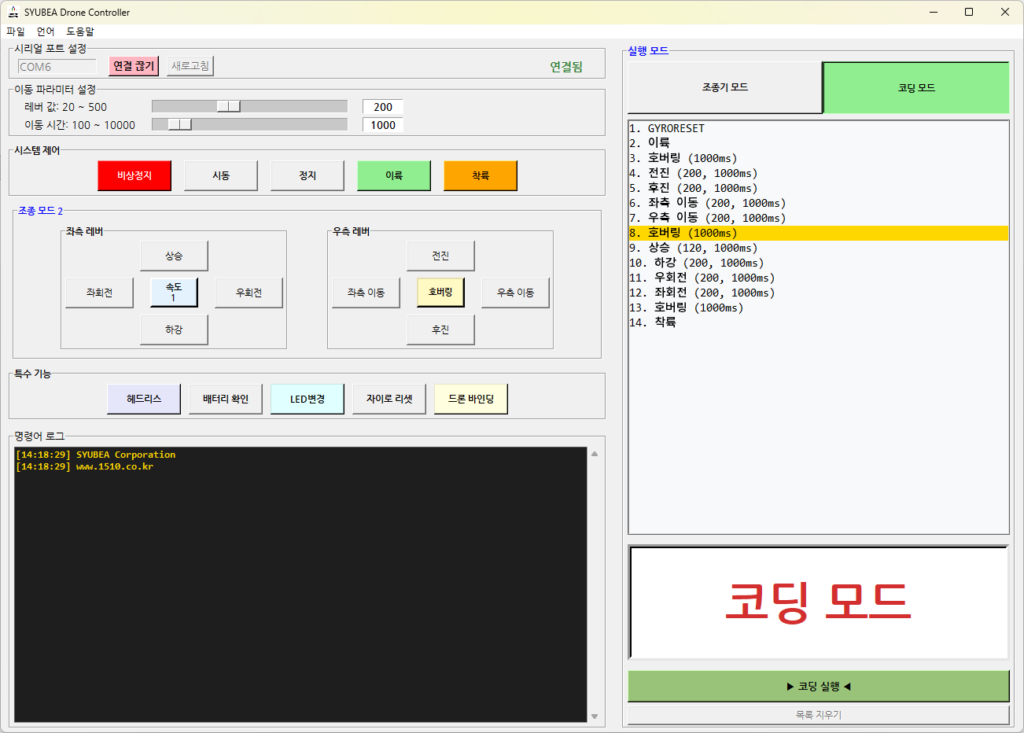Viewport: 1024px width, 733px height.
Task: Toggle the 헤드리스 headless mode button
Action: click(144, 399)
